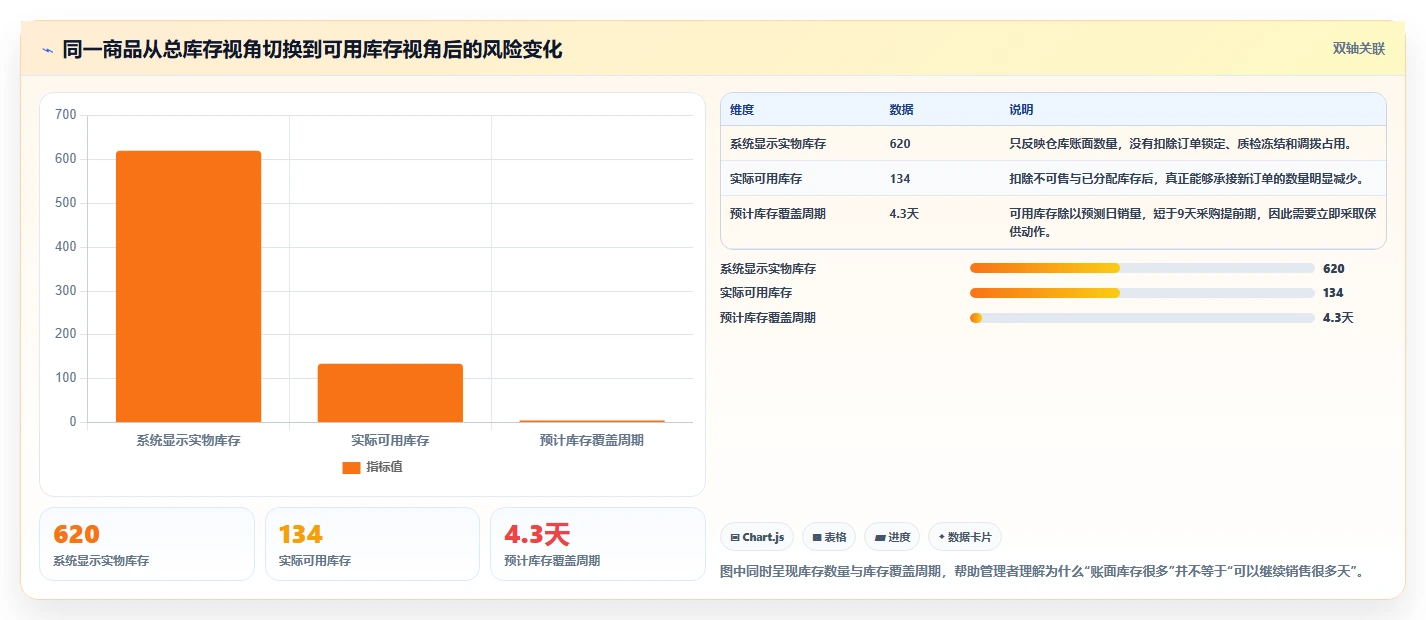The width and height of the screenshot is (1426, 620).
Task: Click the 实际可用库存 bar in chart
Action: point(390,393)
